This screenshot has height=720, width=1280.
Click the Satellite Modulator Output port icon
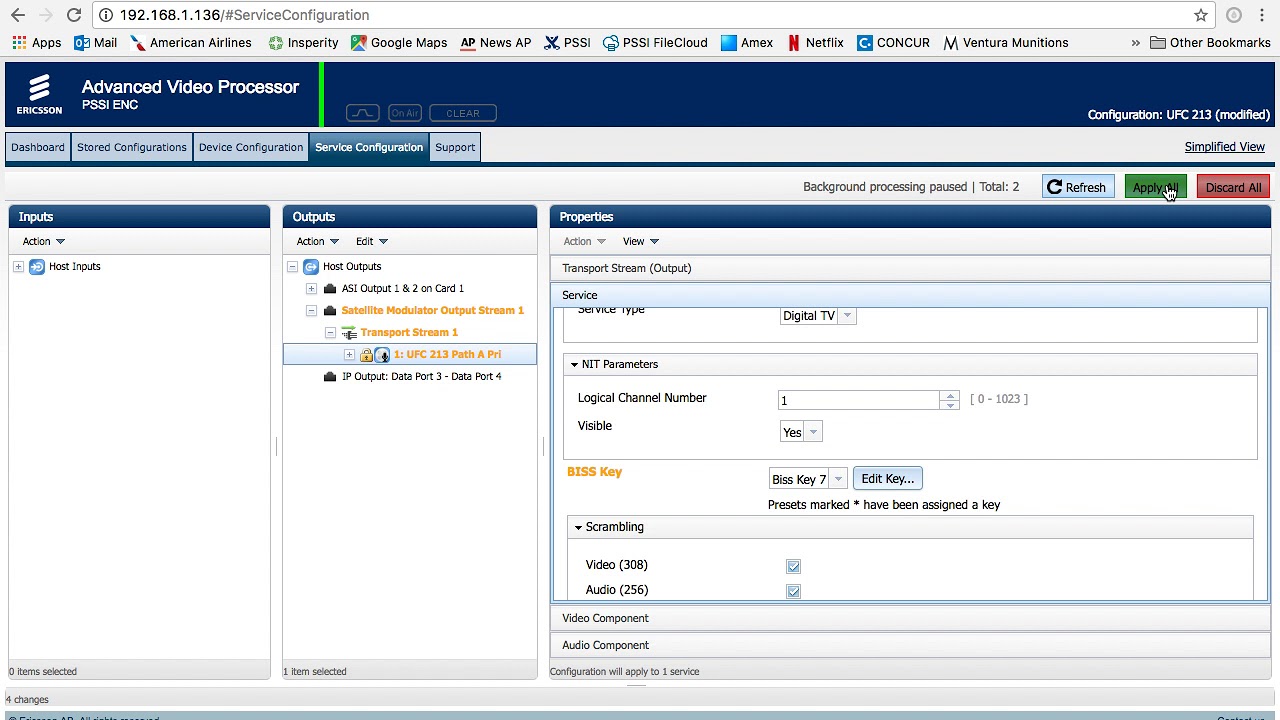tap(330, 311)
